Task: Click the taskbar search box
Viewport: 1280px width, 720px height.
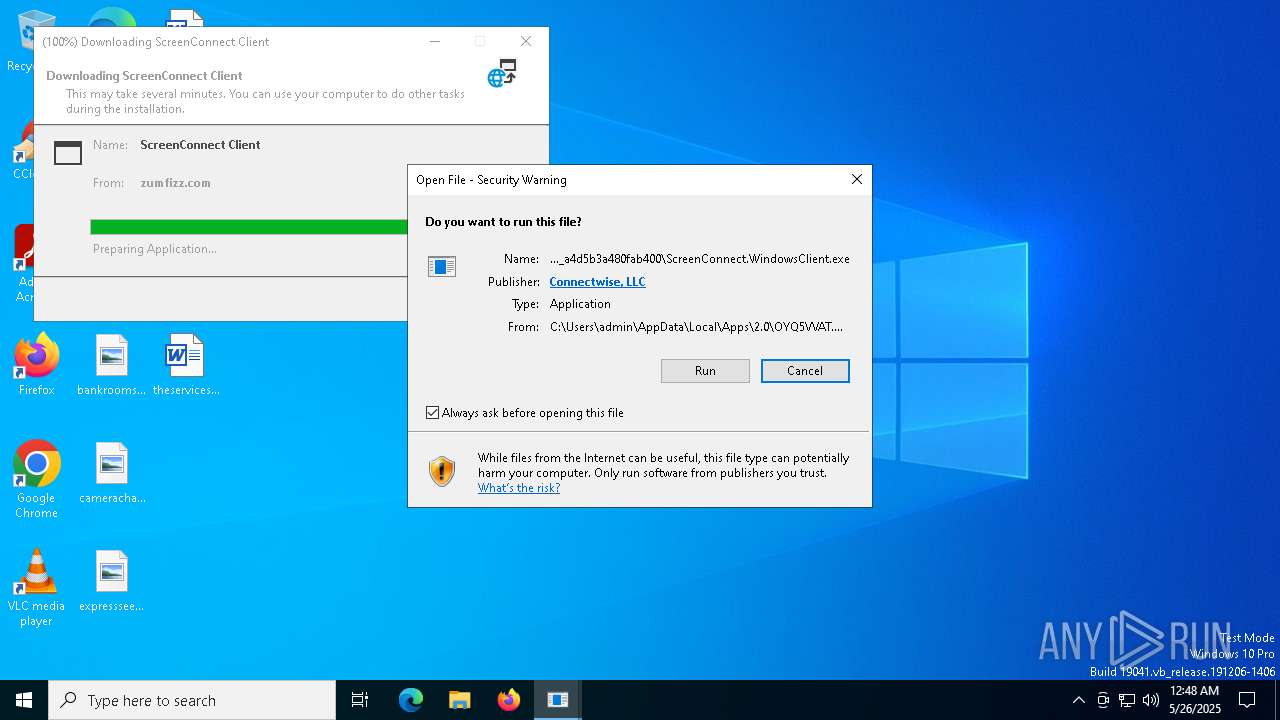Action: pyautogui.click(x=192, y=700)
